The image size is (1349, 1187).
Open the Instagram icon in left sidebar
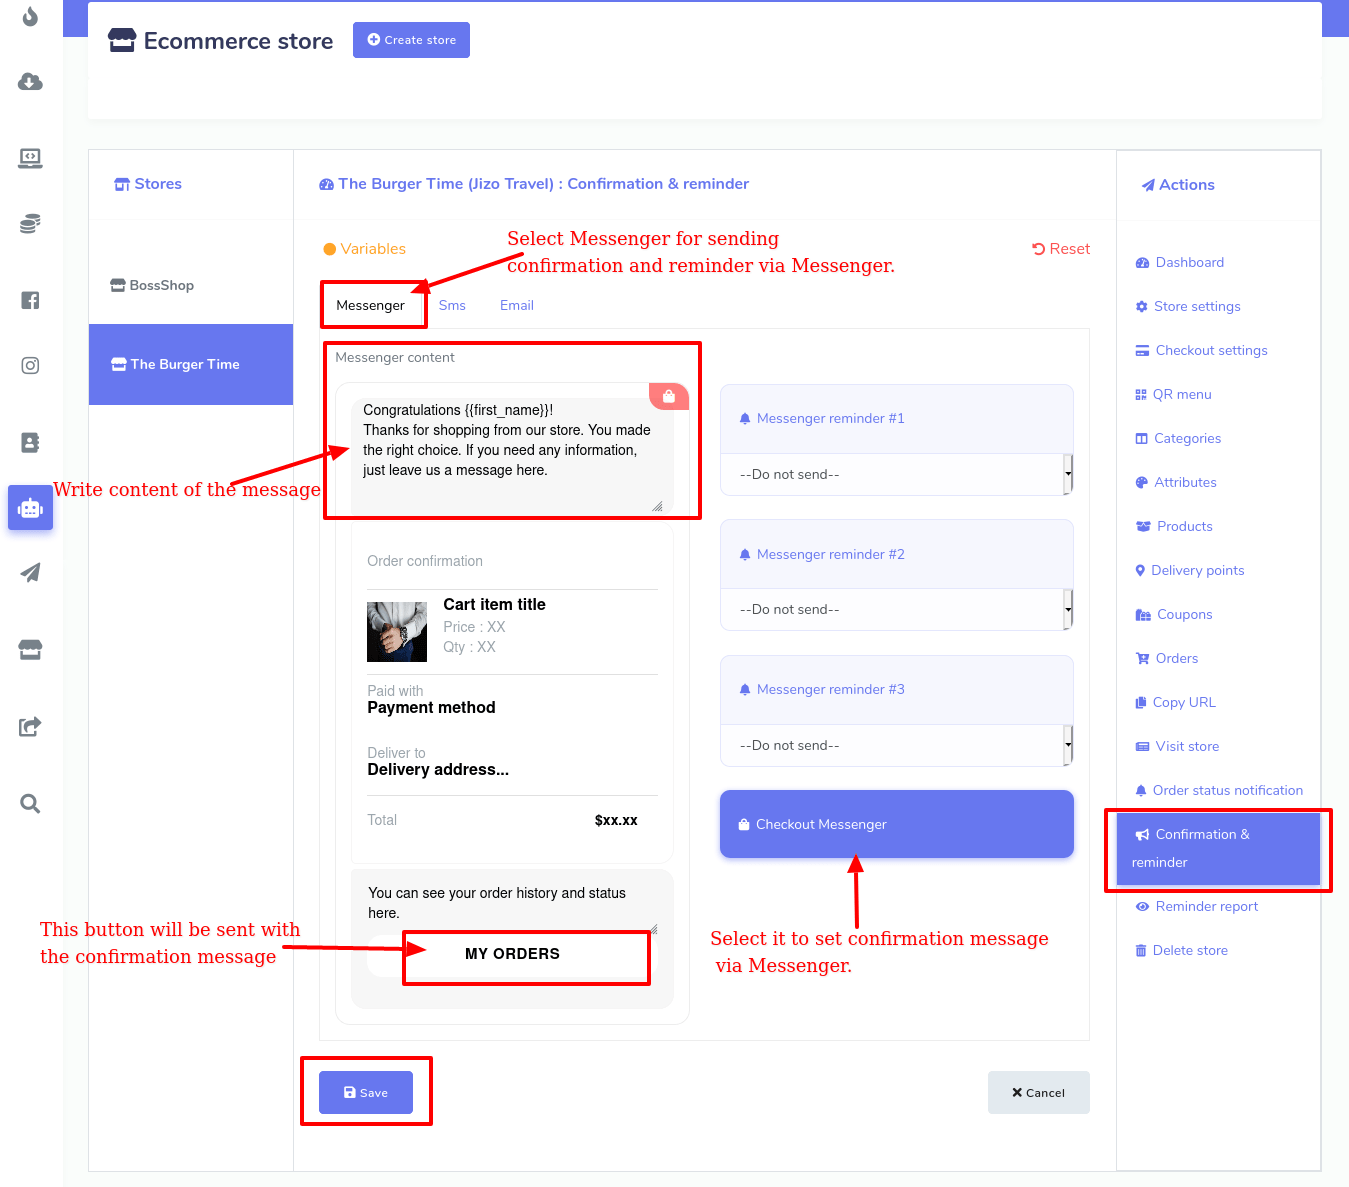pyautogui.click(x=30, y=366)
